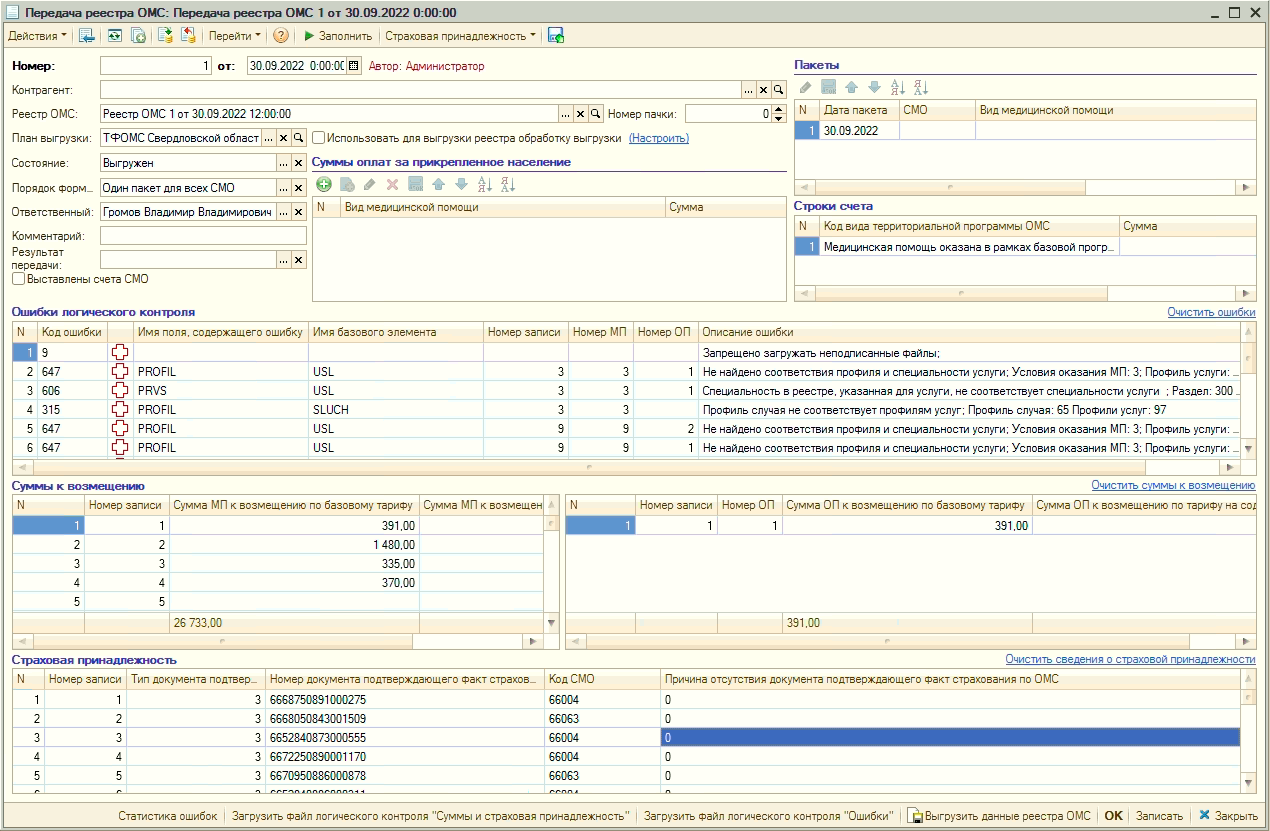This screenshot has height=831, width=1270.
Task: Click sort ascending icon in Пакеты toolbar
Action: click(x=897, y=88)
